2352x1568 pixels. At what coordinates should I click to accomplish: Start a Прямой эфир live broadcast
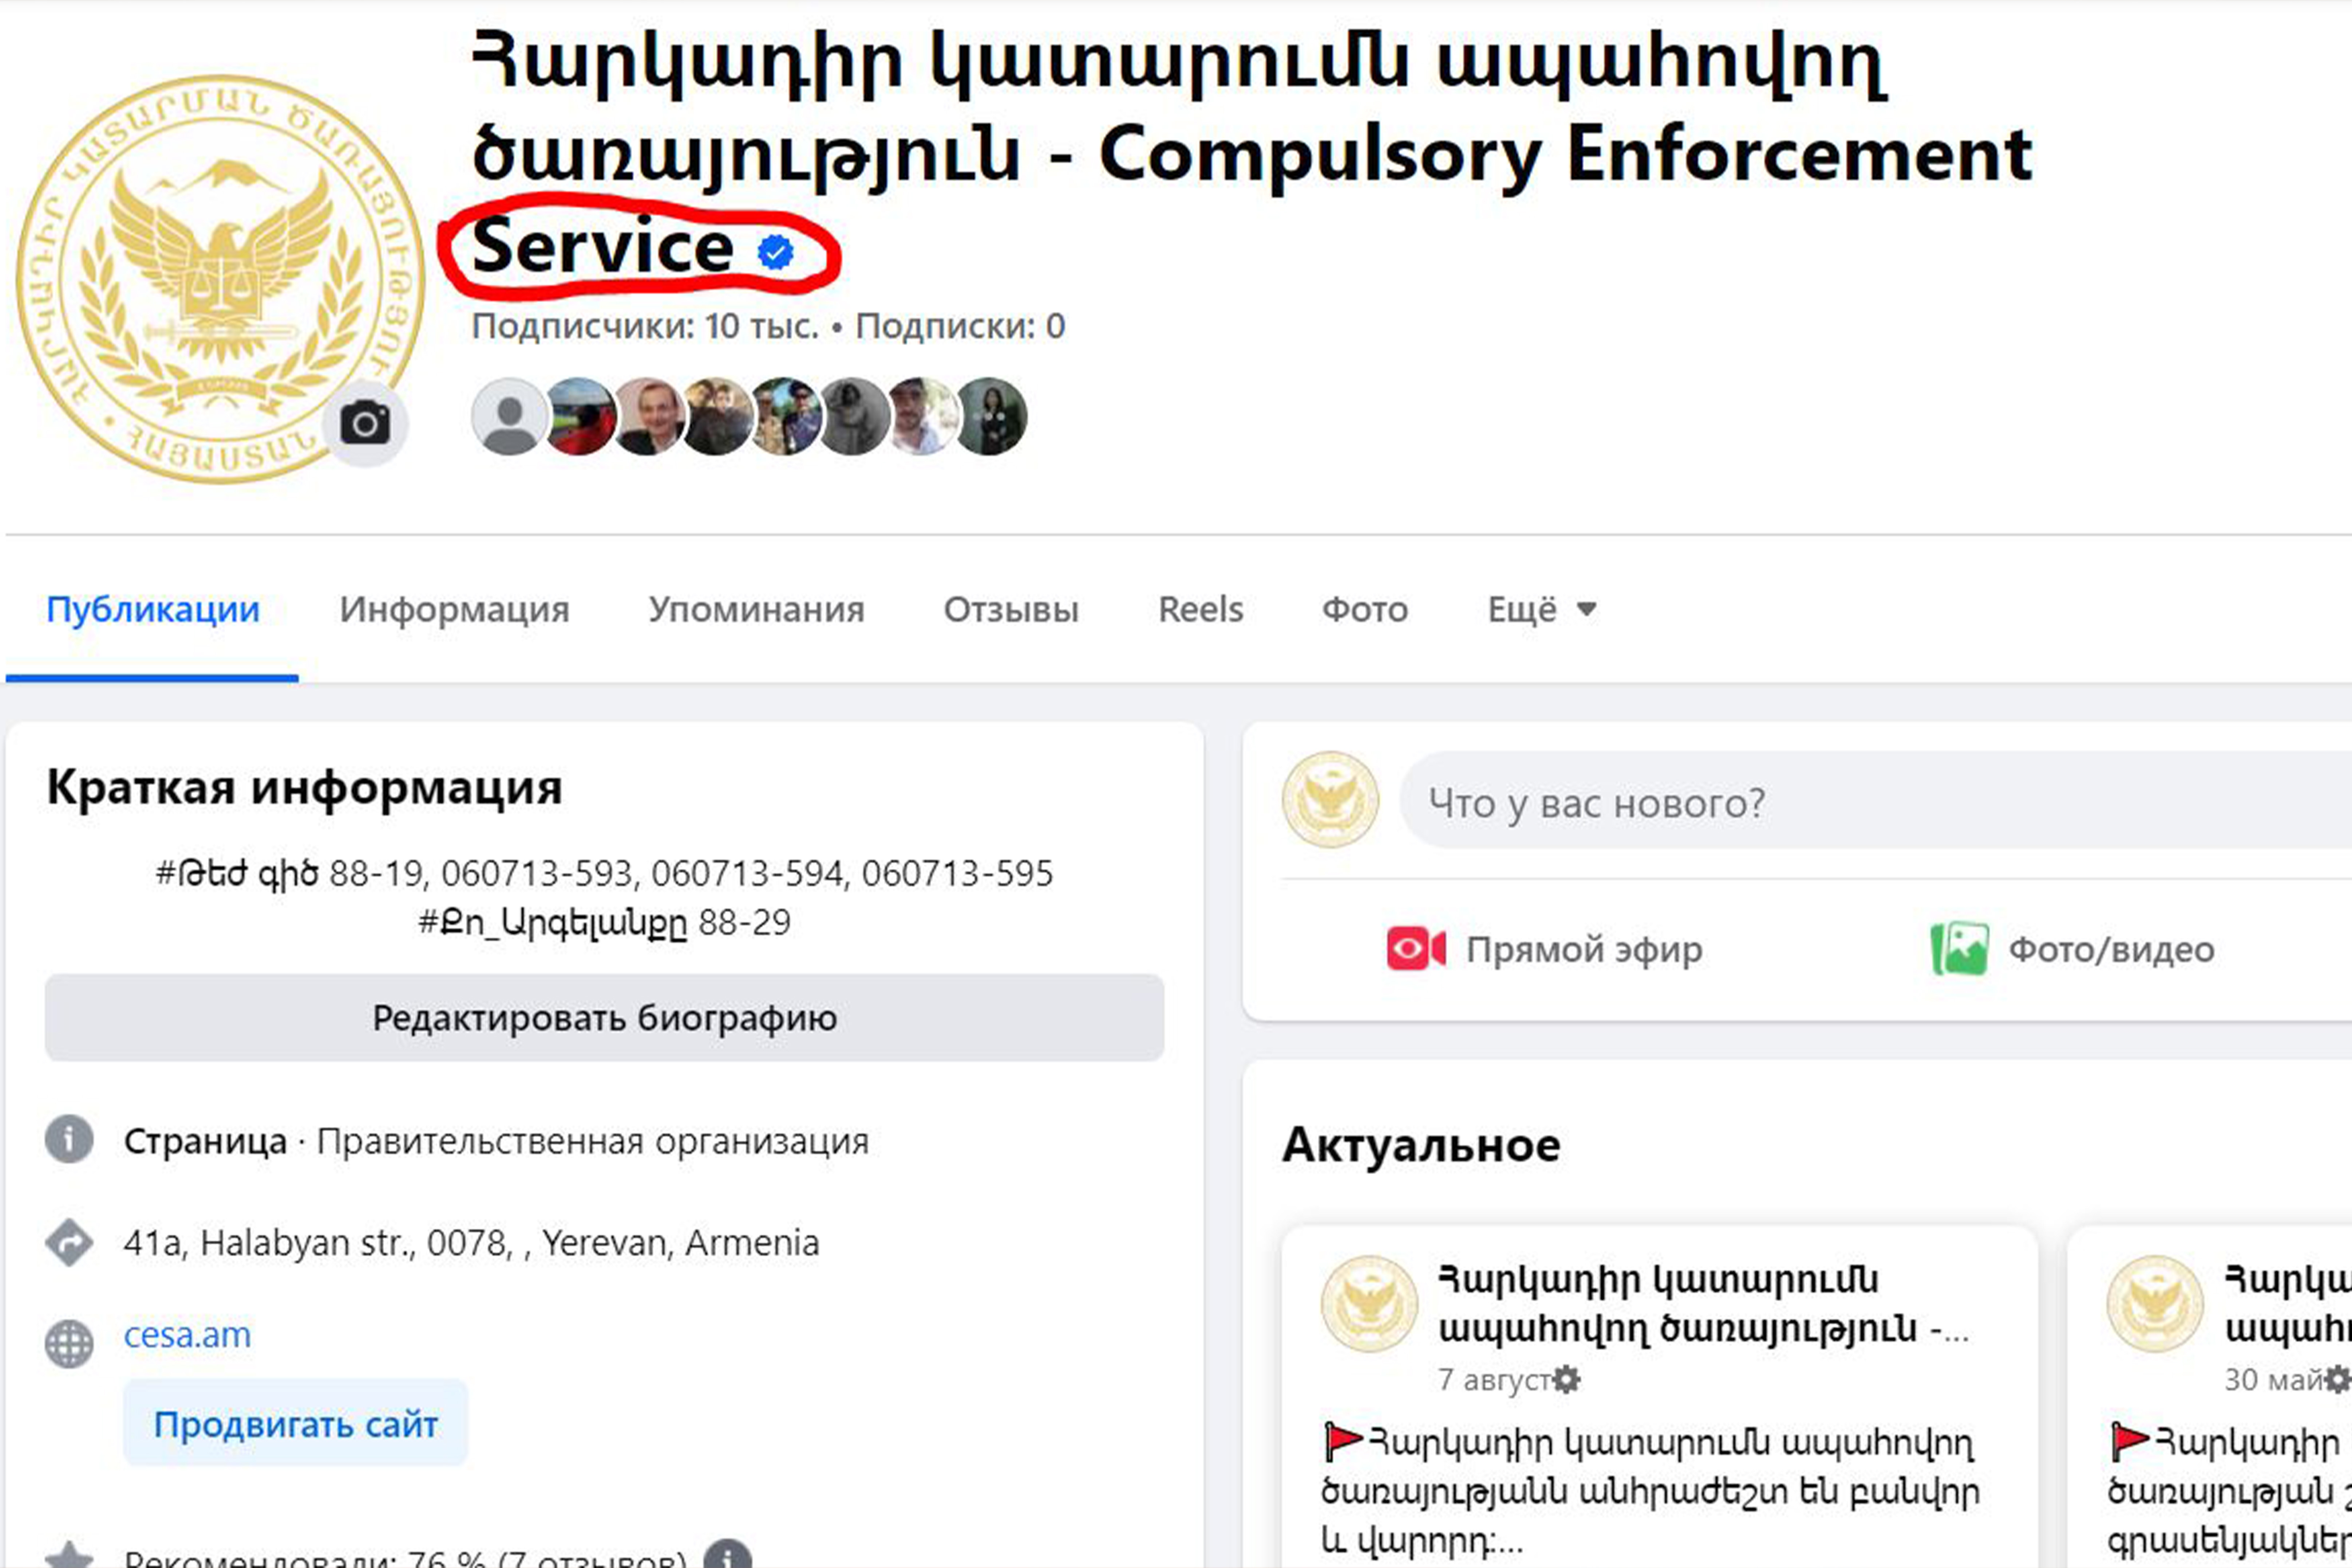coord(1544,949)
